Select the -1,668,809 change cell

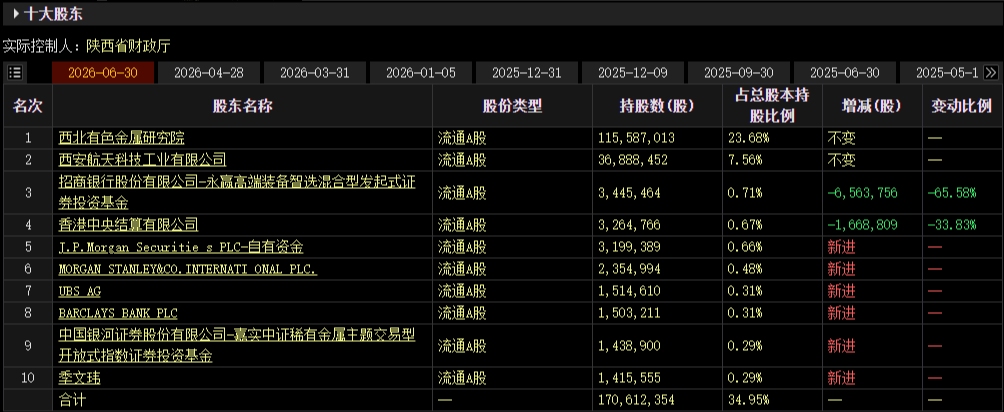click(862, 225)
